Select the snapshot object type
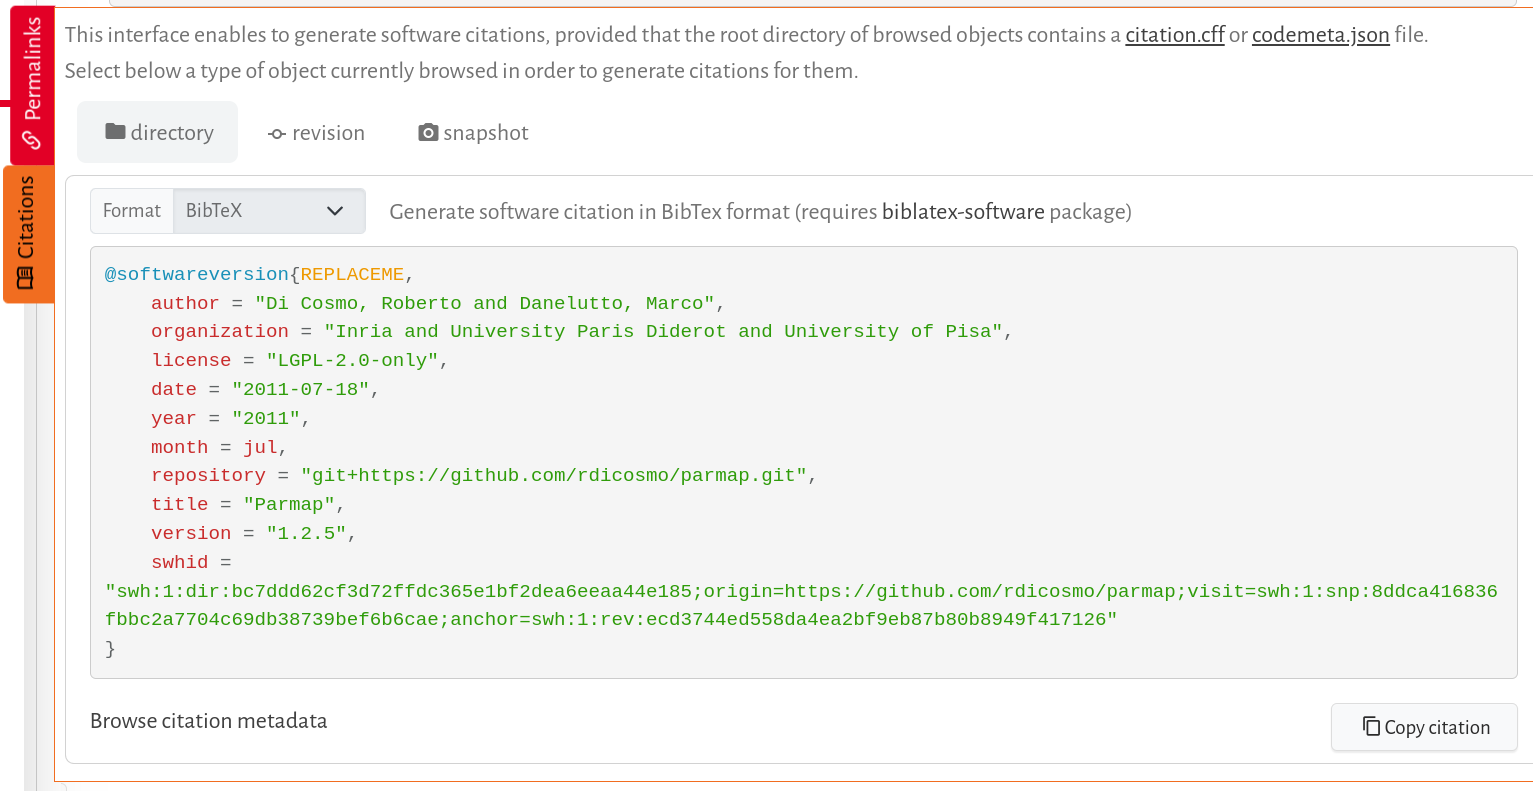Image resolution: width=1533 pixels, height=791 pixels. pyautogui.click(x=473, y=133)
